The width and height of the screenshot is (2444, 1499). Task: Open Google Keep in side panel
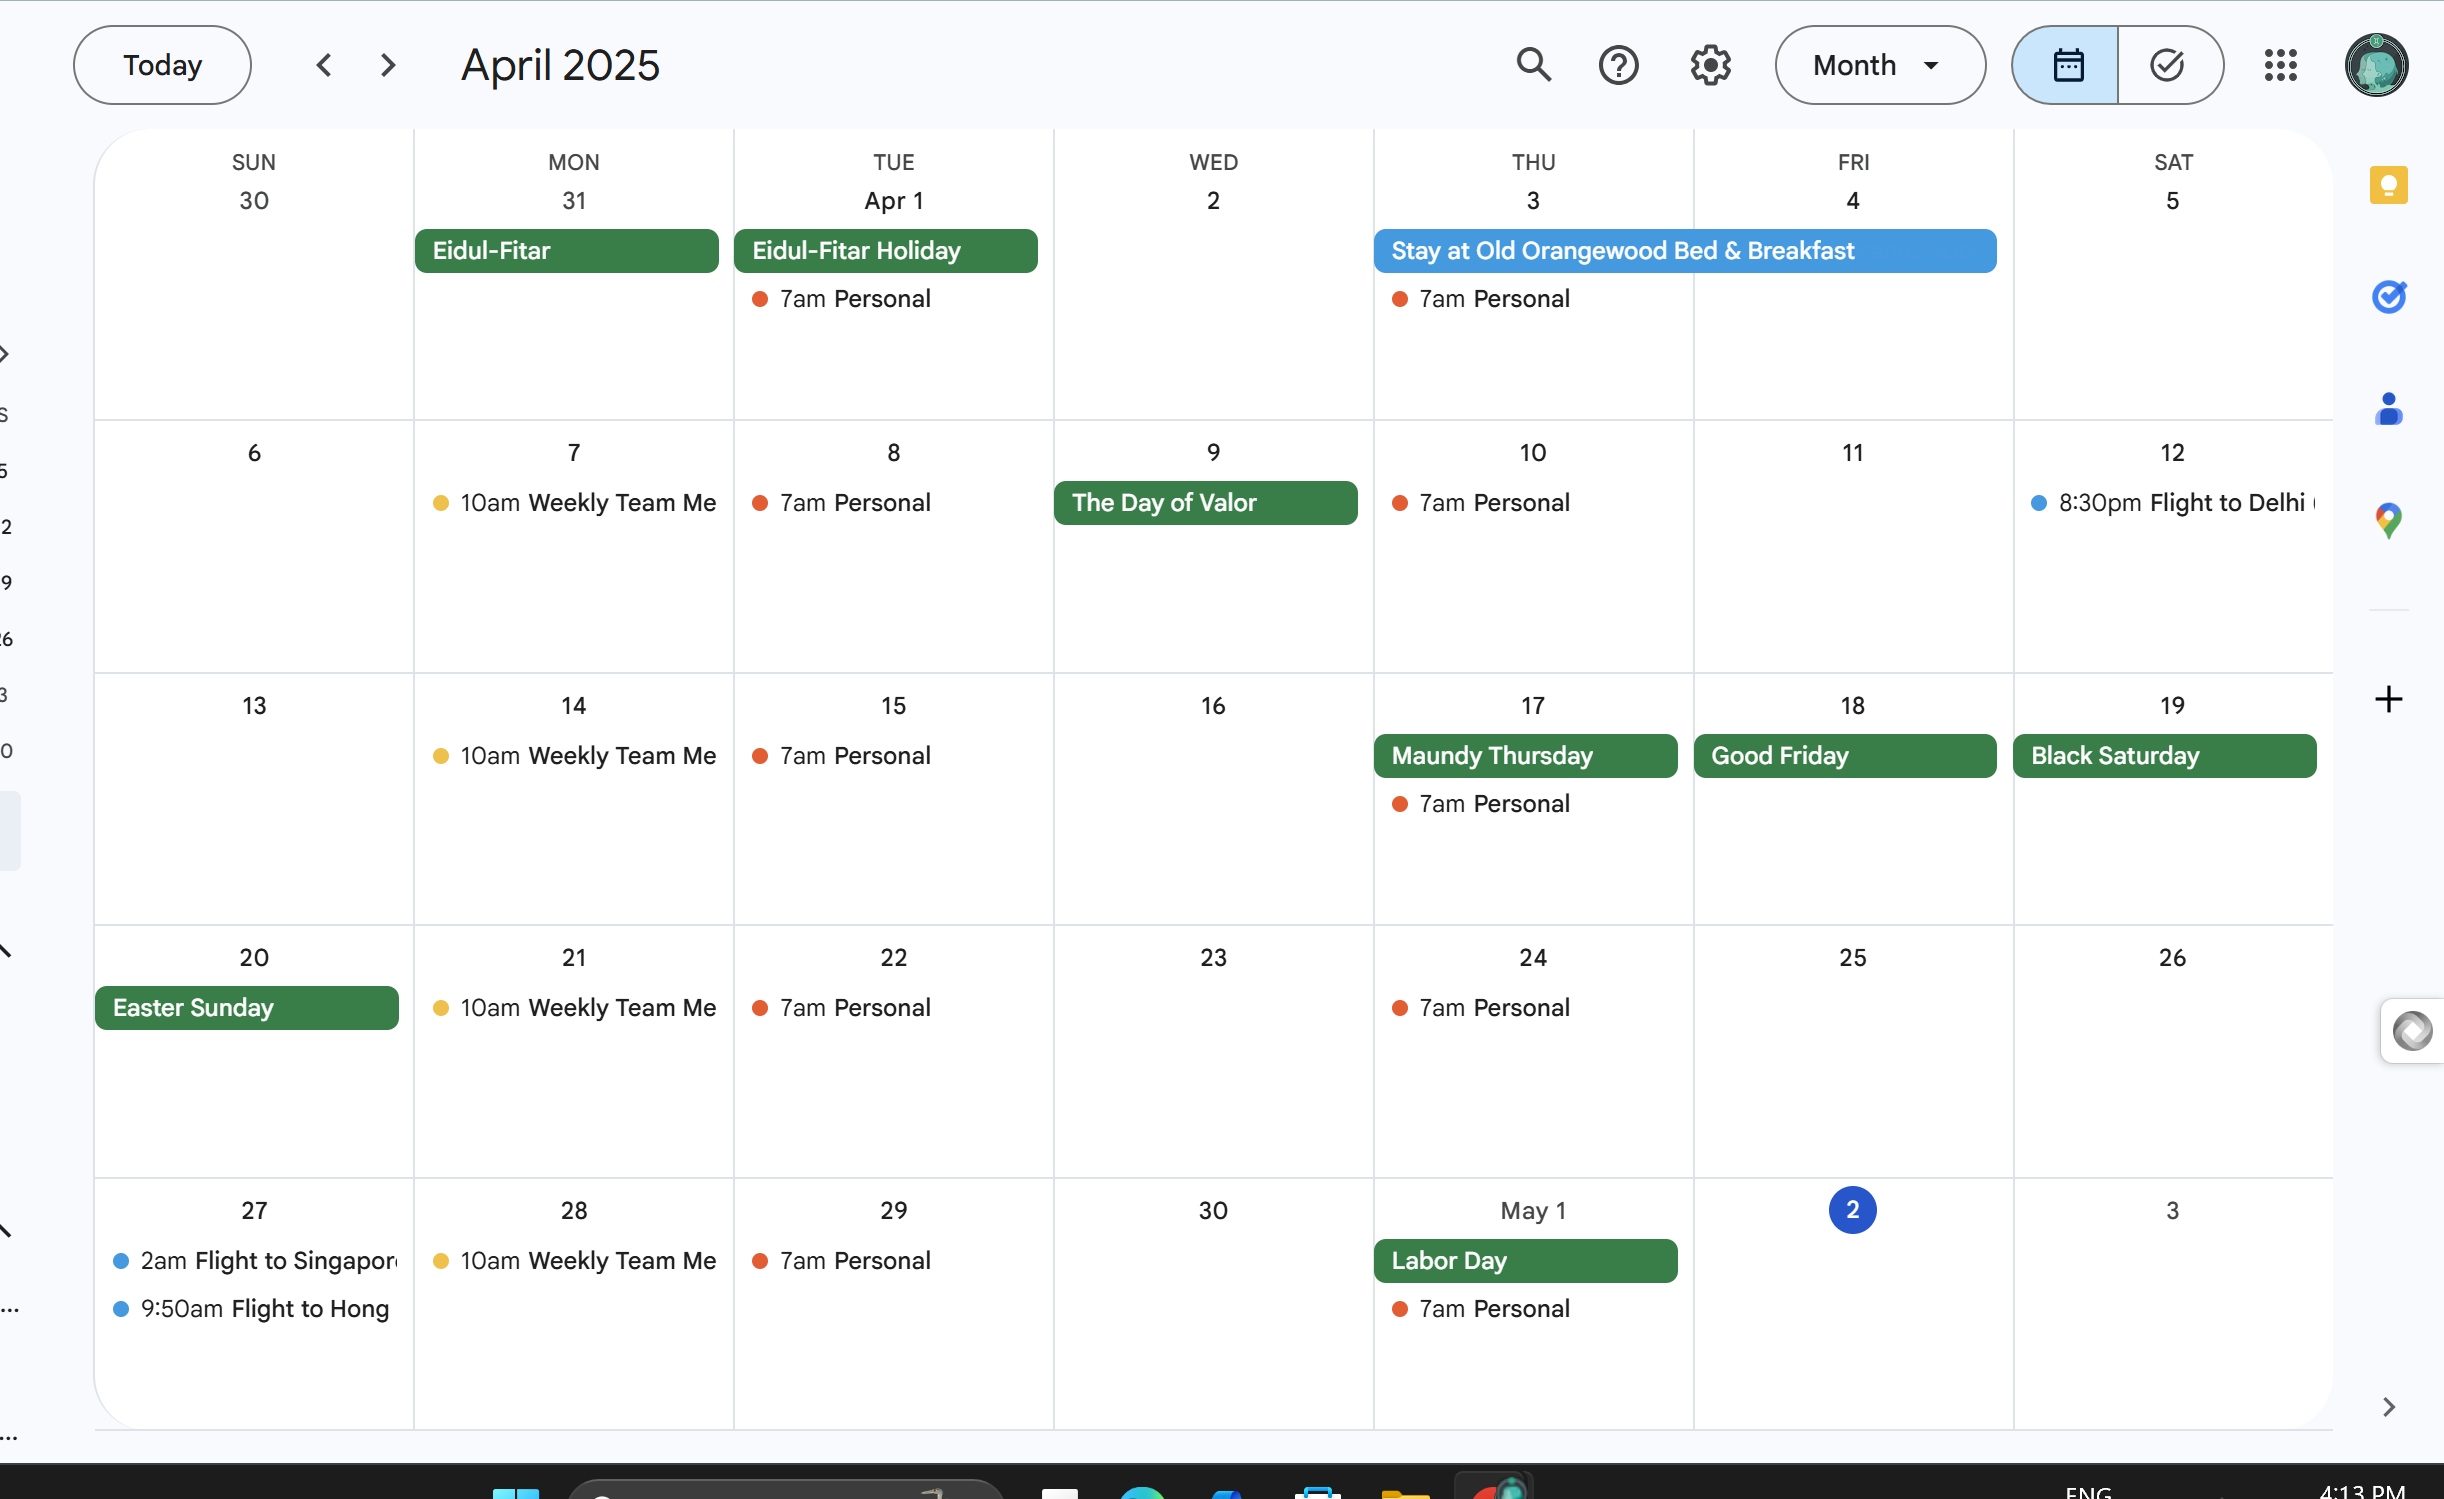(2388, 185)
